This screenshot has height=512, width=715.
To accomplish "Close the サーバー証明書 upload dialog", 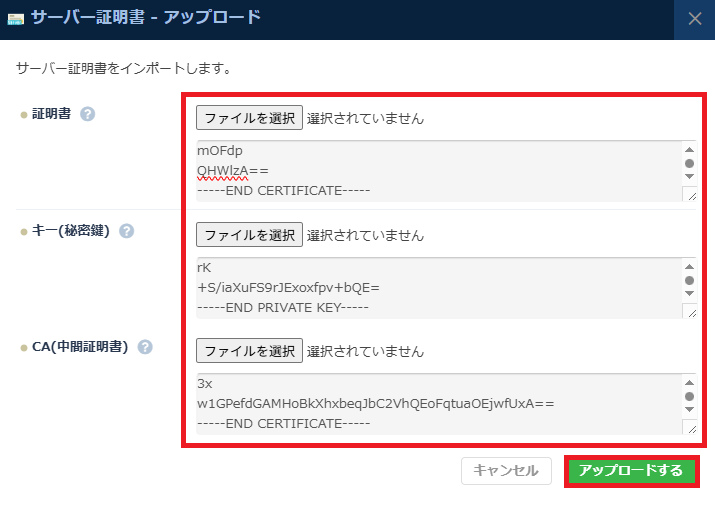I will click(x=695, y=18).
